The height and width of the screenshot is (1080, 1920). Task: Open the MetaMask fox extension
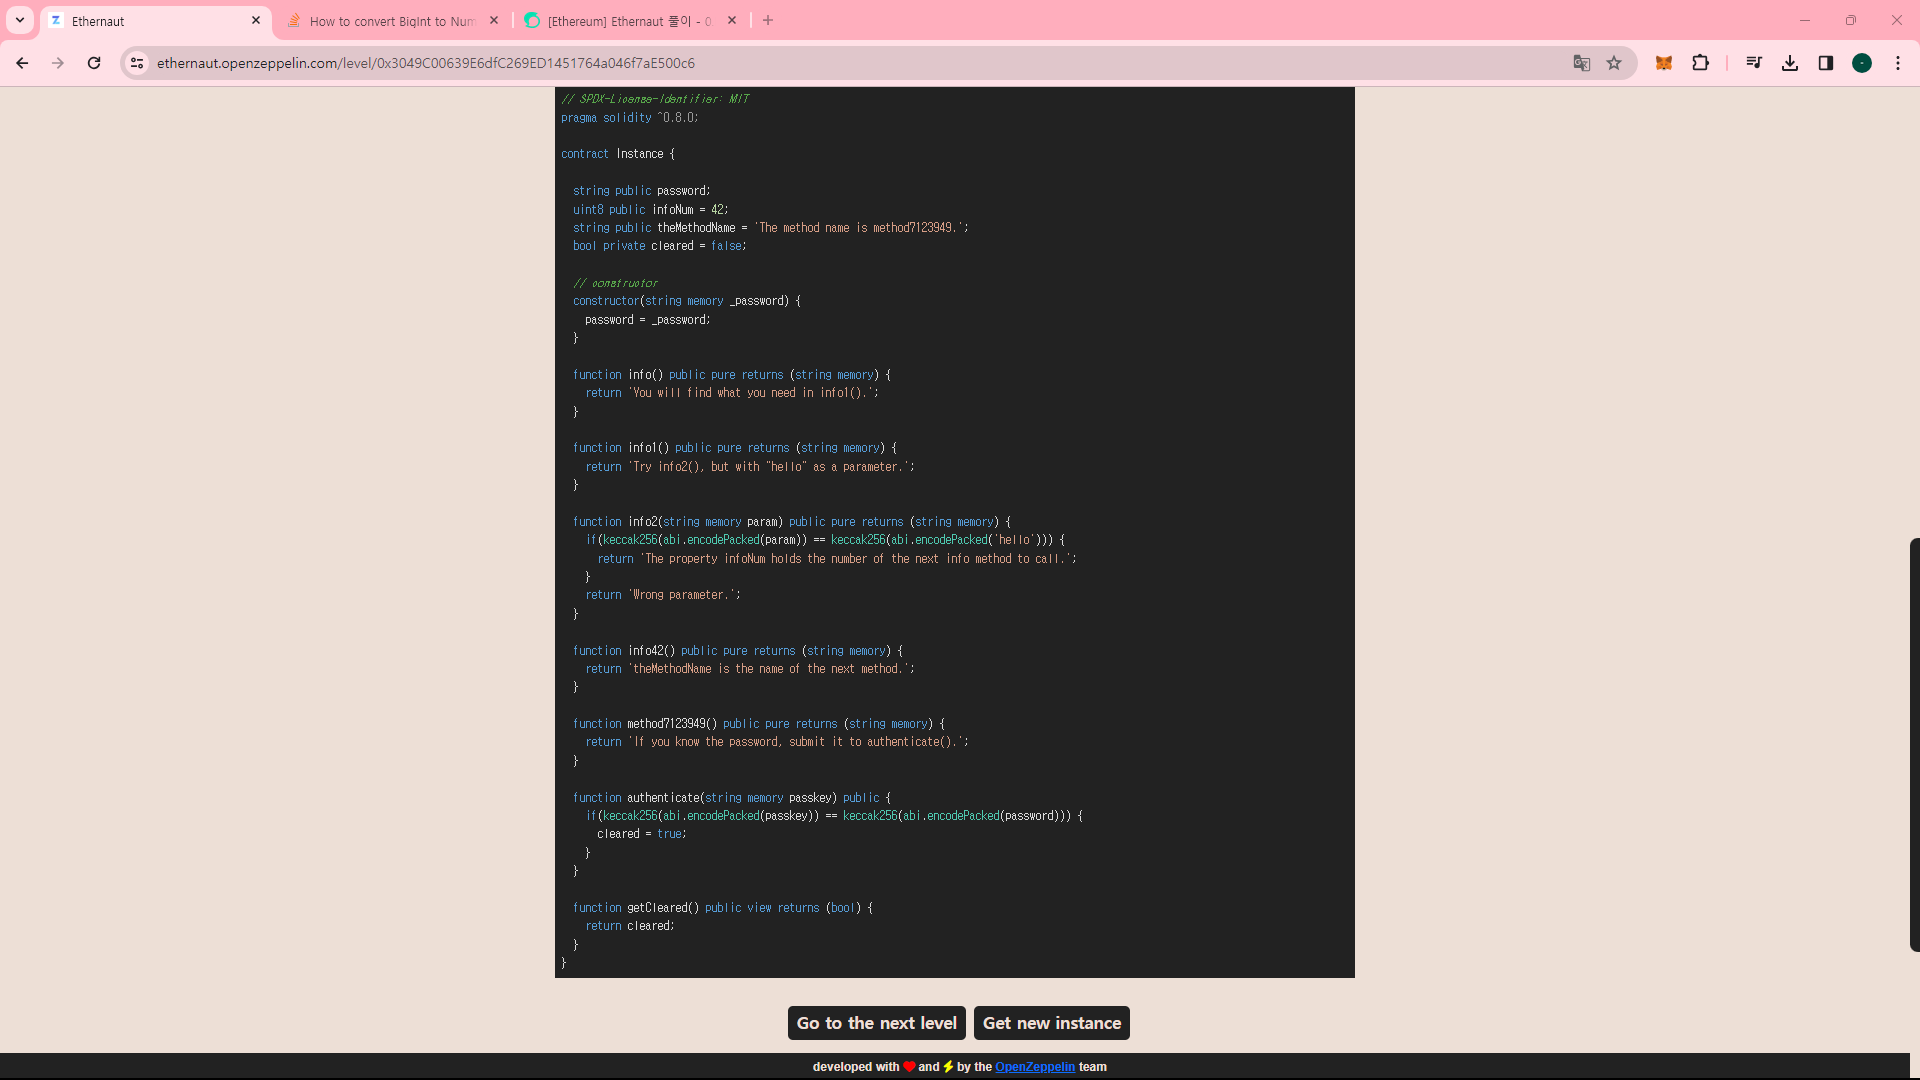tap(1664, 63)
